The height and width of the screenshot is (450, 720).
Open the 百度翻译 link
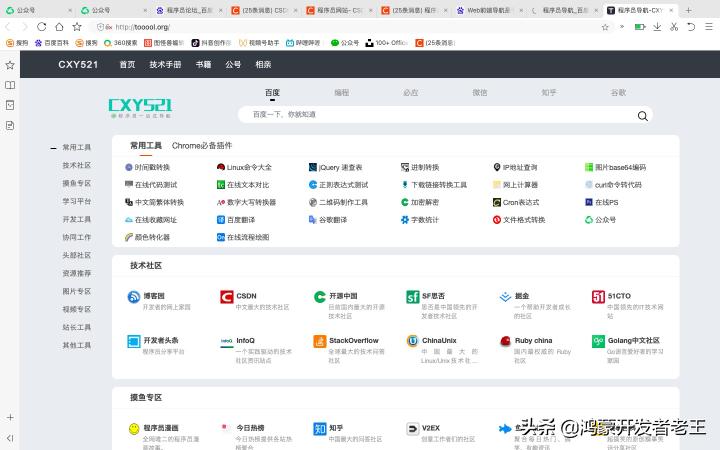click(x=236, y=220)
